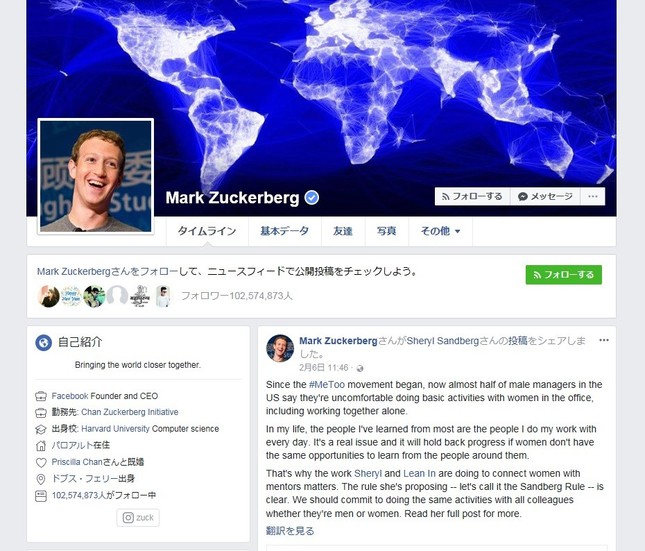Click the first follower avatar icon
The width and height of the screenshot is (645, 551).
(x=49, y=296)
